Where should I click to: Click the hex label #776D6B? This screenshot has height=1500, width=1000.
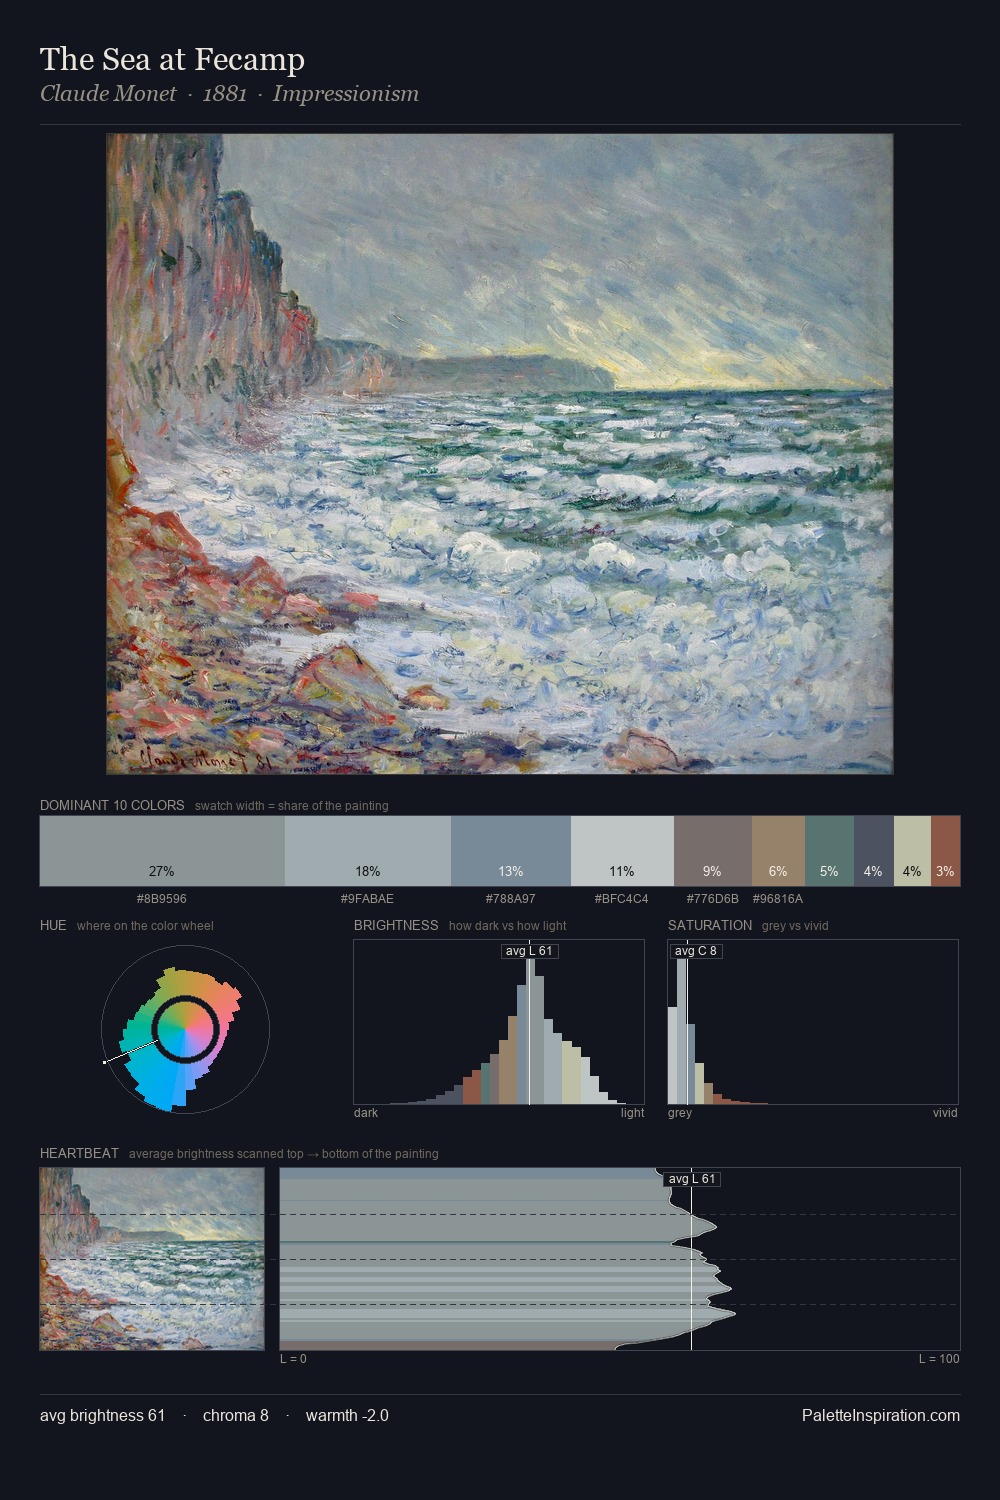[x=713, y=899]
